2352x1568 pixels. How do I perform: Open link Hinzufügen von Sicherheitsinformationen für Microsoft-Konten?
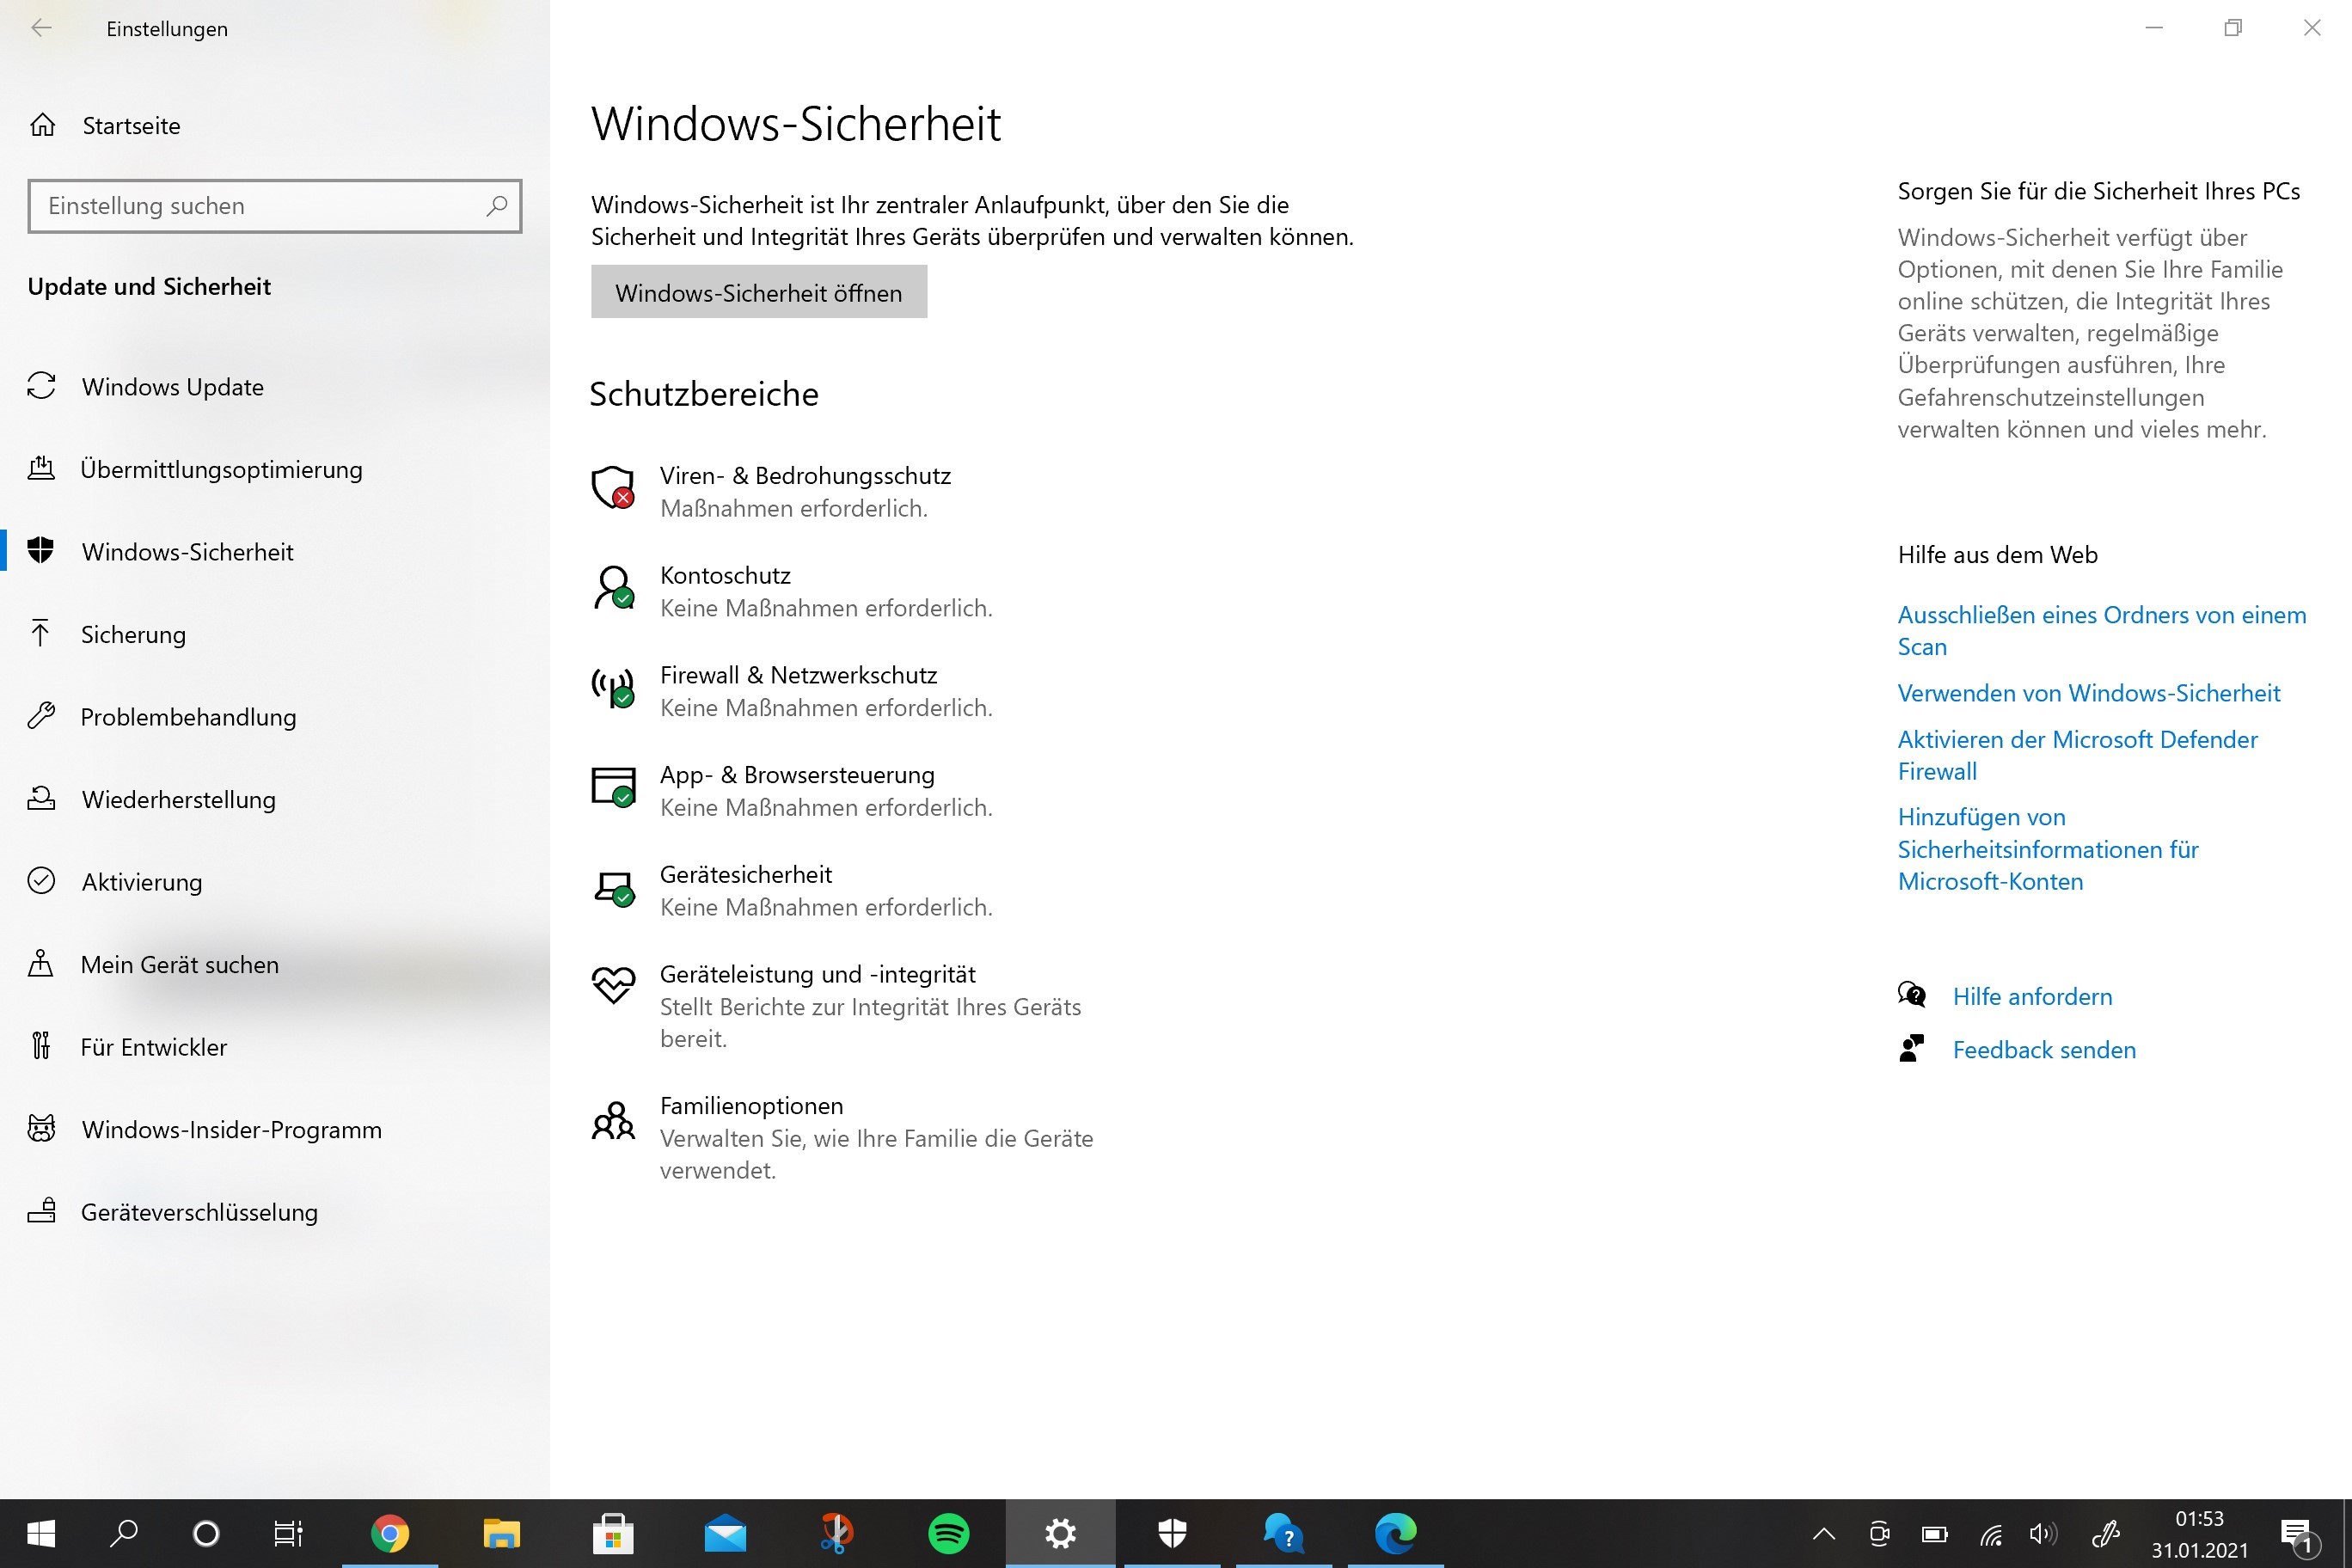[x=2047, y=849]
